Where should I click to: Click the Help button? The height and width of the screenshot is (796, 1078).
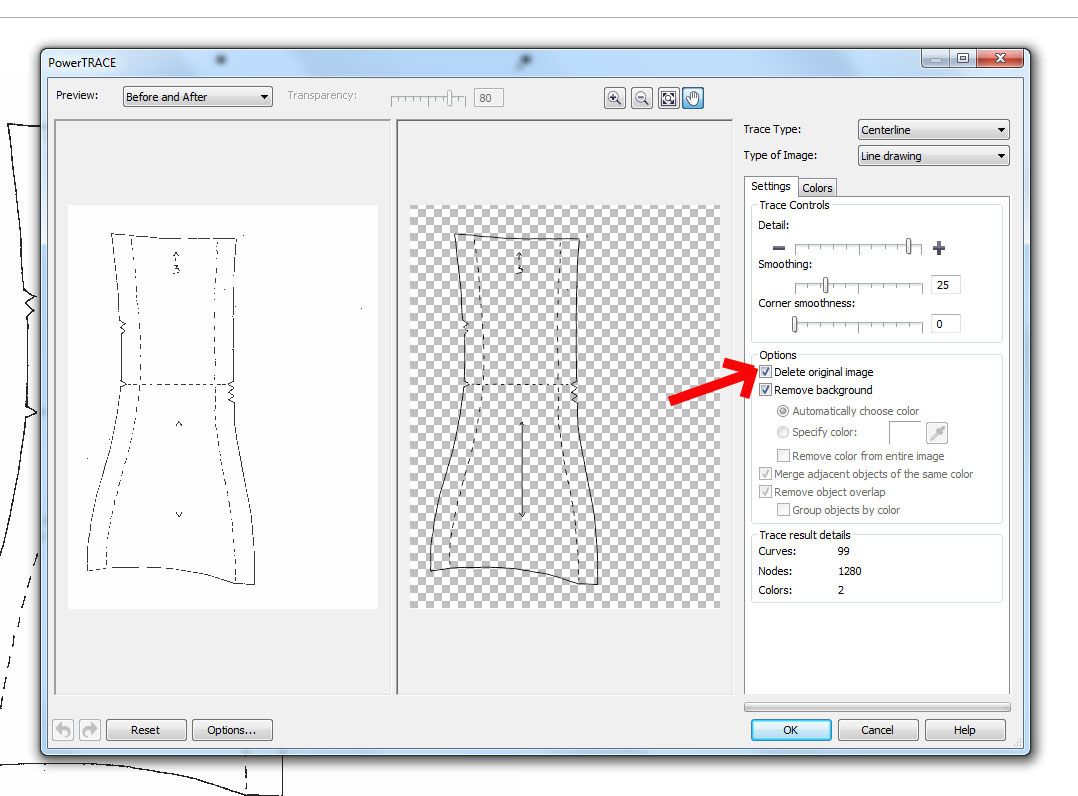tap(965, 729)
